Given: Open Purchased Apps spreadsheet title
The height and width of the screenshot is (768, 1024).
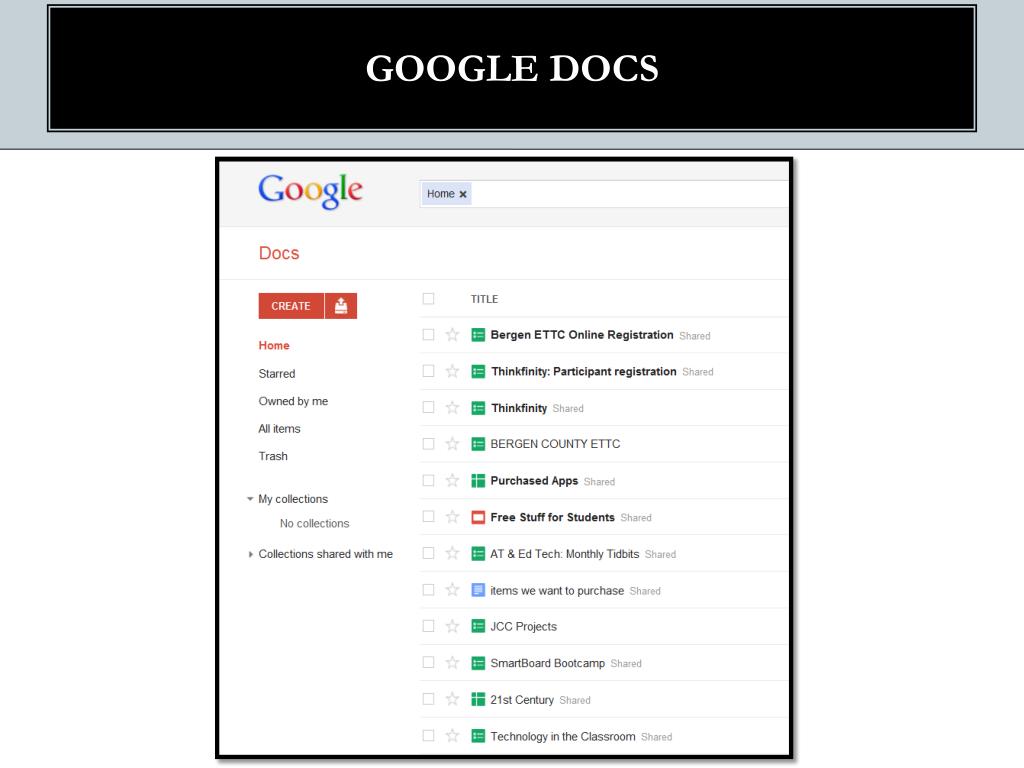Looking at the screenshot, I should [534, 481].
